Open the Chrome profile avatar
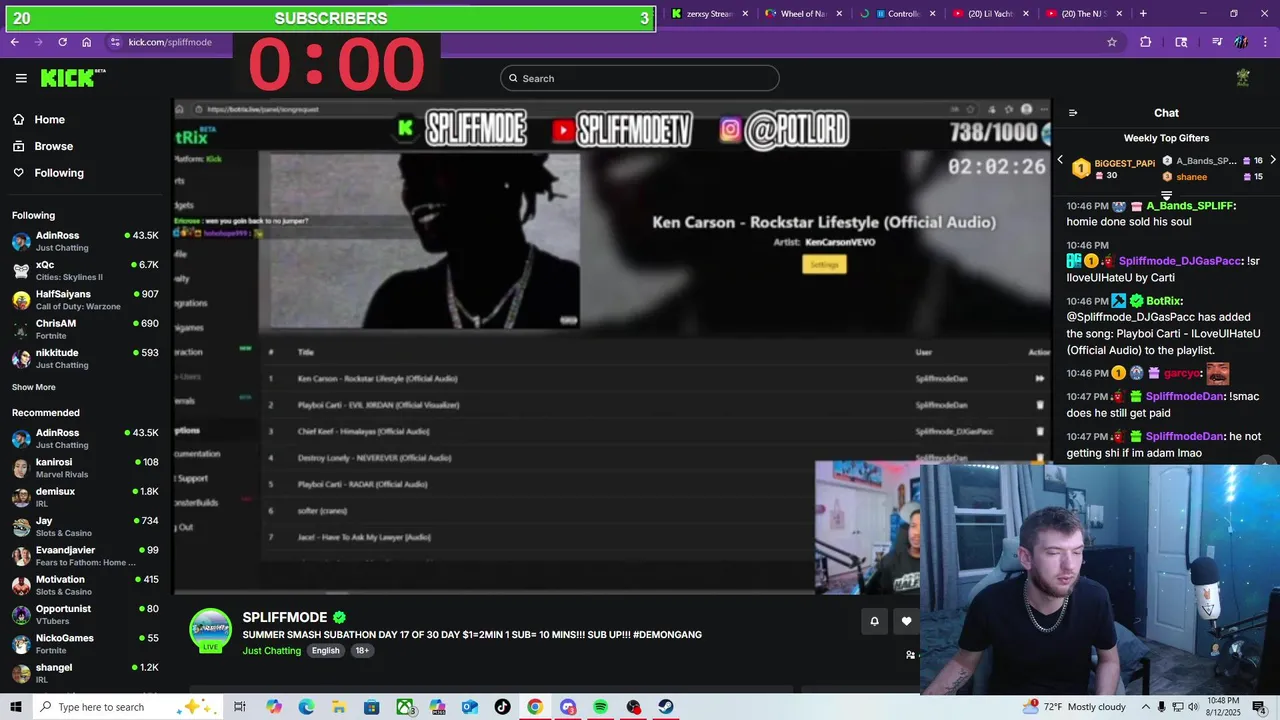This screenshot has height=720, width=1280. [1241, 42]
